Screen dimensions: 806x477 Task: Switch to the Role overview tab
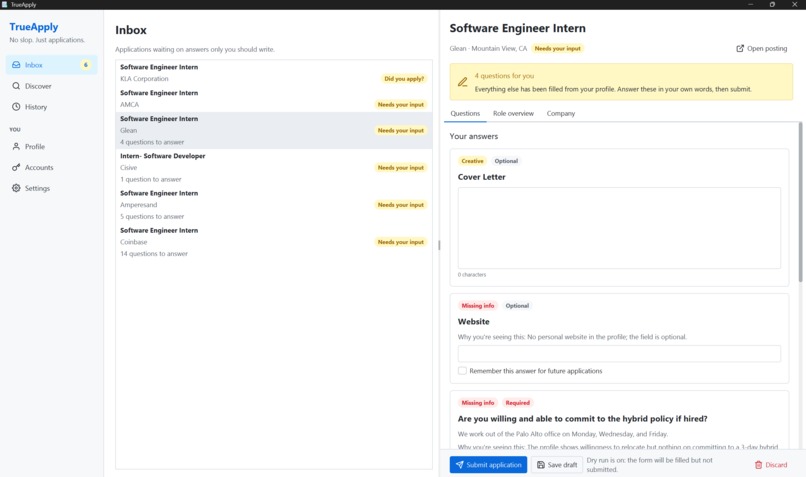513,114
